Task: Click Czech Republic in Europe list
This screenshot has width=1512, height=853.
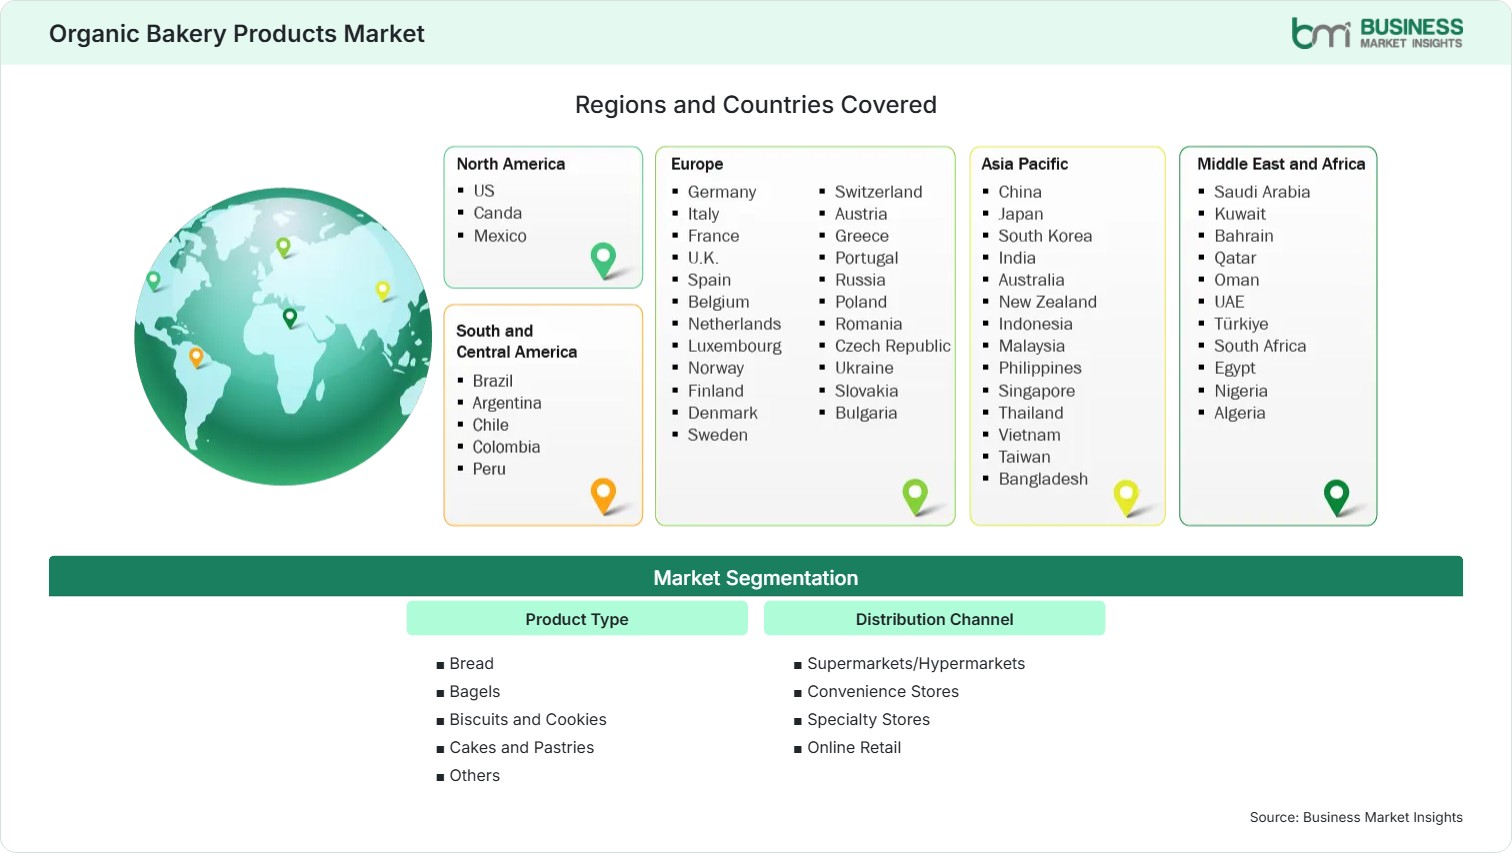Action: (893, 346)
